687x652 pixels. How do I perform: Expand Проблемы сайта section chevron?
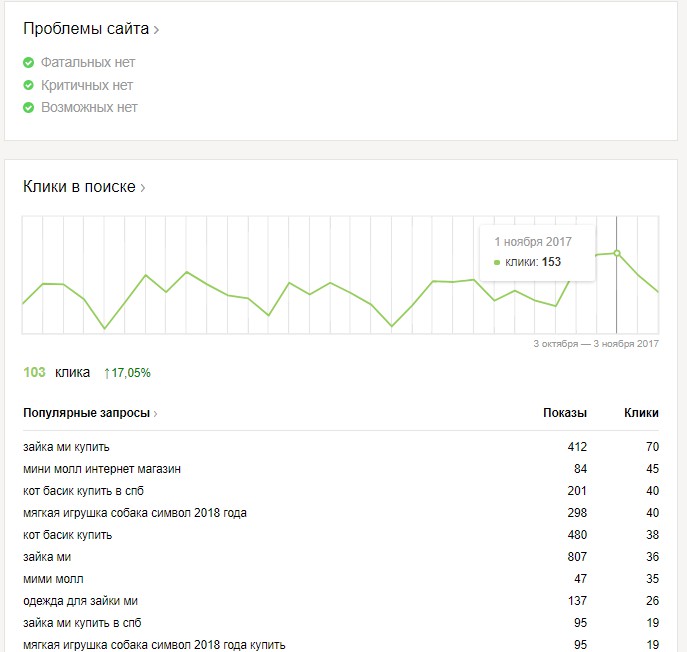coord(156,30)
